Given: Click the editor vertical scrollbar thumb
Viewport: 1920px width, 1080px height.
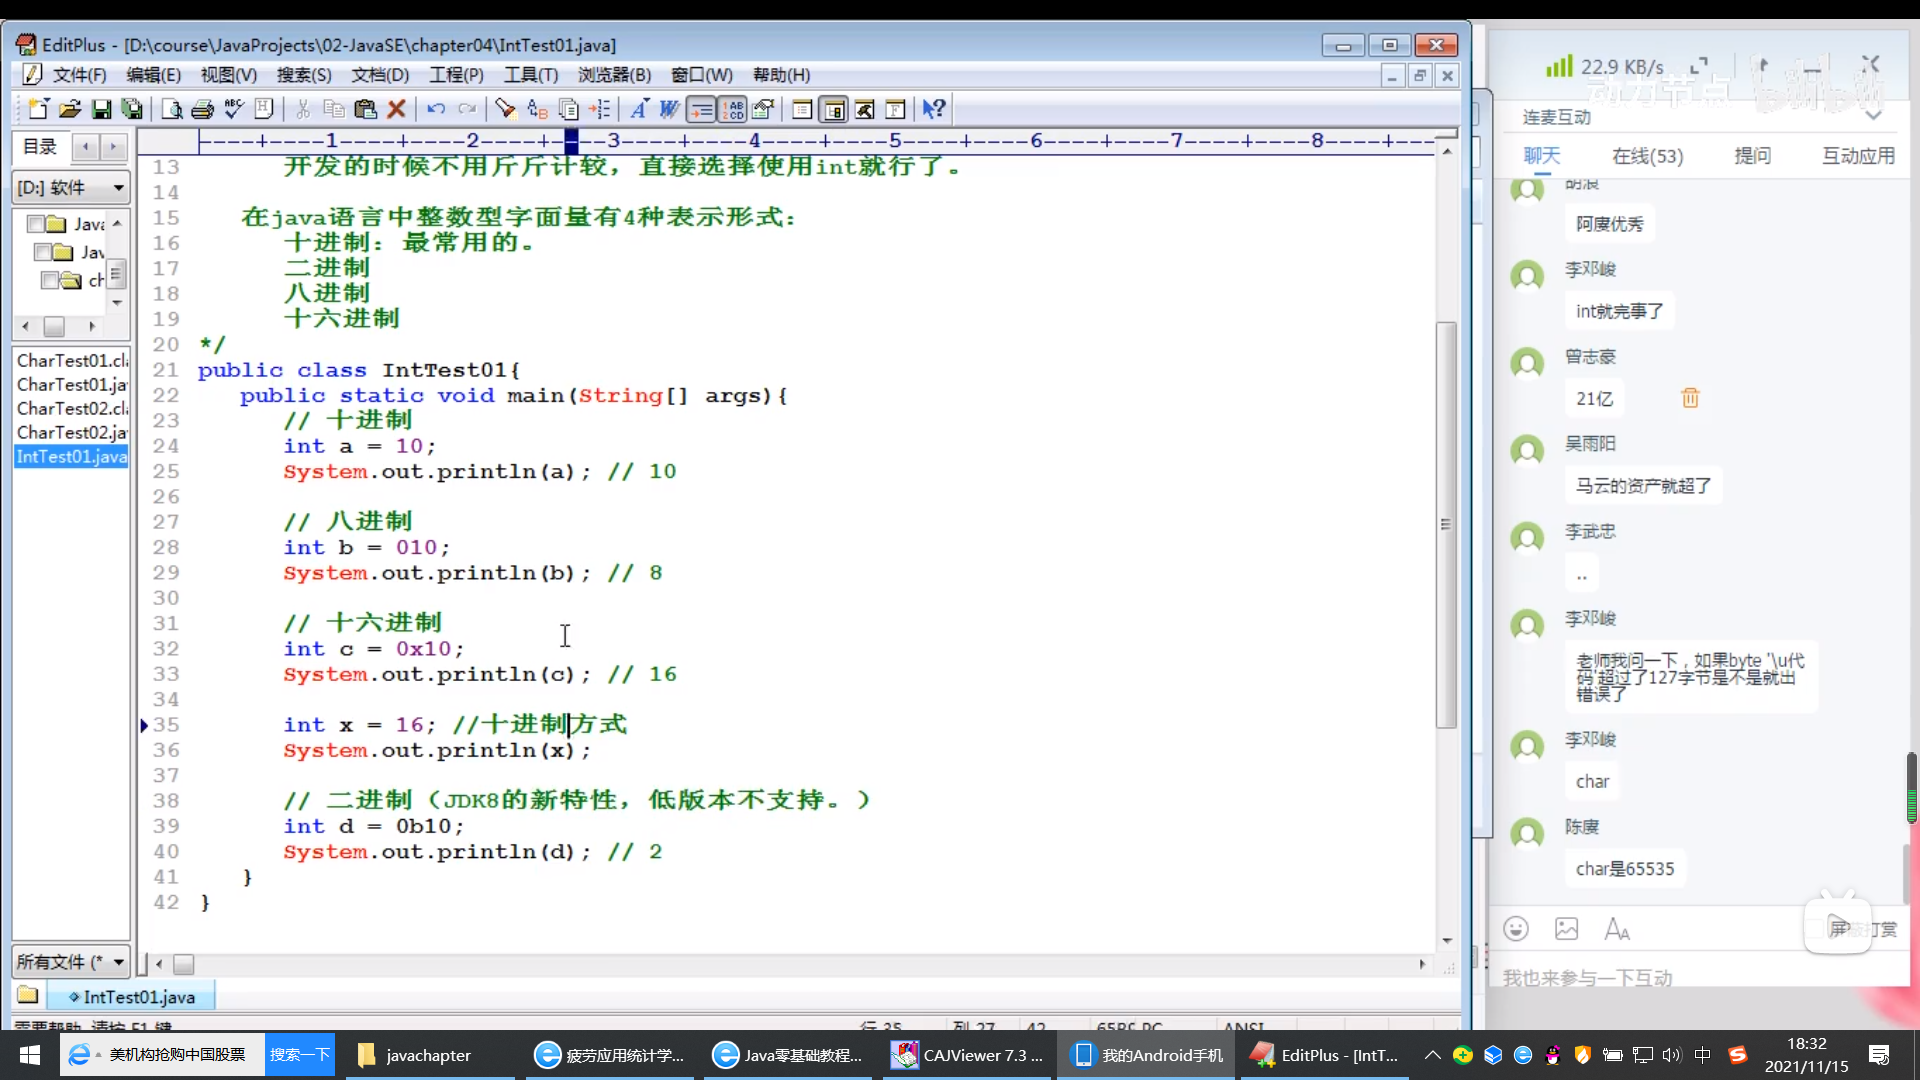Looking at the screenshot, I should pyautogui.click(x=1446, y=524).
